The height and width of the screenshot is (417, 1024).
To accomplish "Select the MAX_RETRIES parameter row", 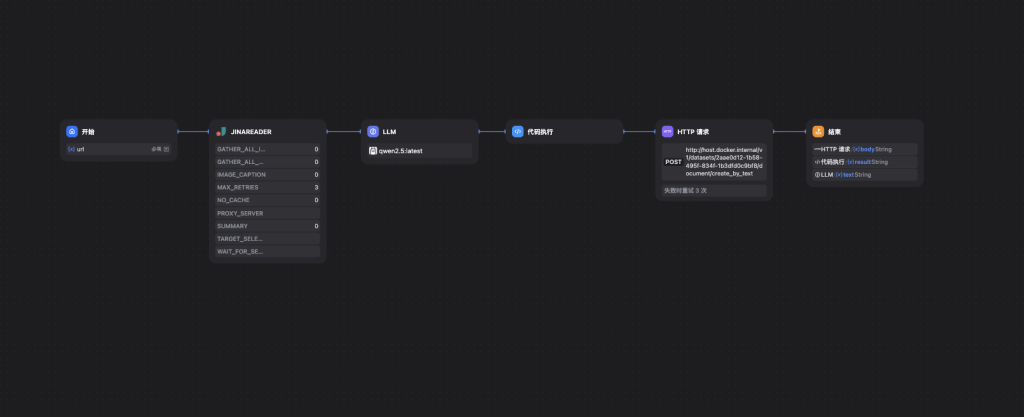I will pos(267,187).
